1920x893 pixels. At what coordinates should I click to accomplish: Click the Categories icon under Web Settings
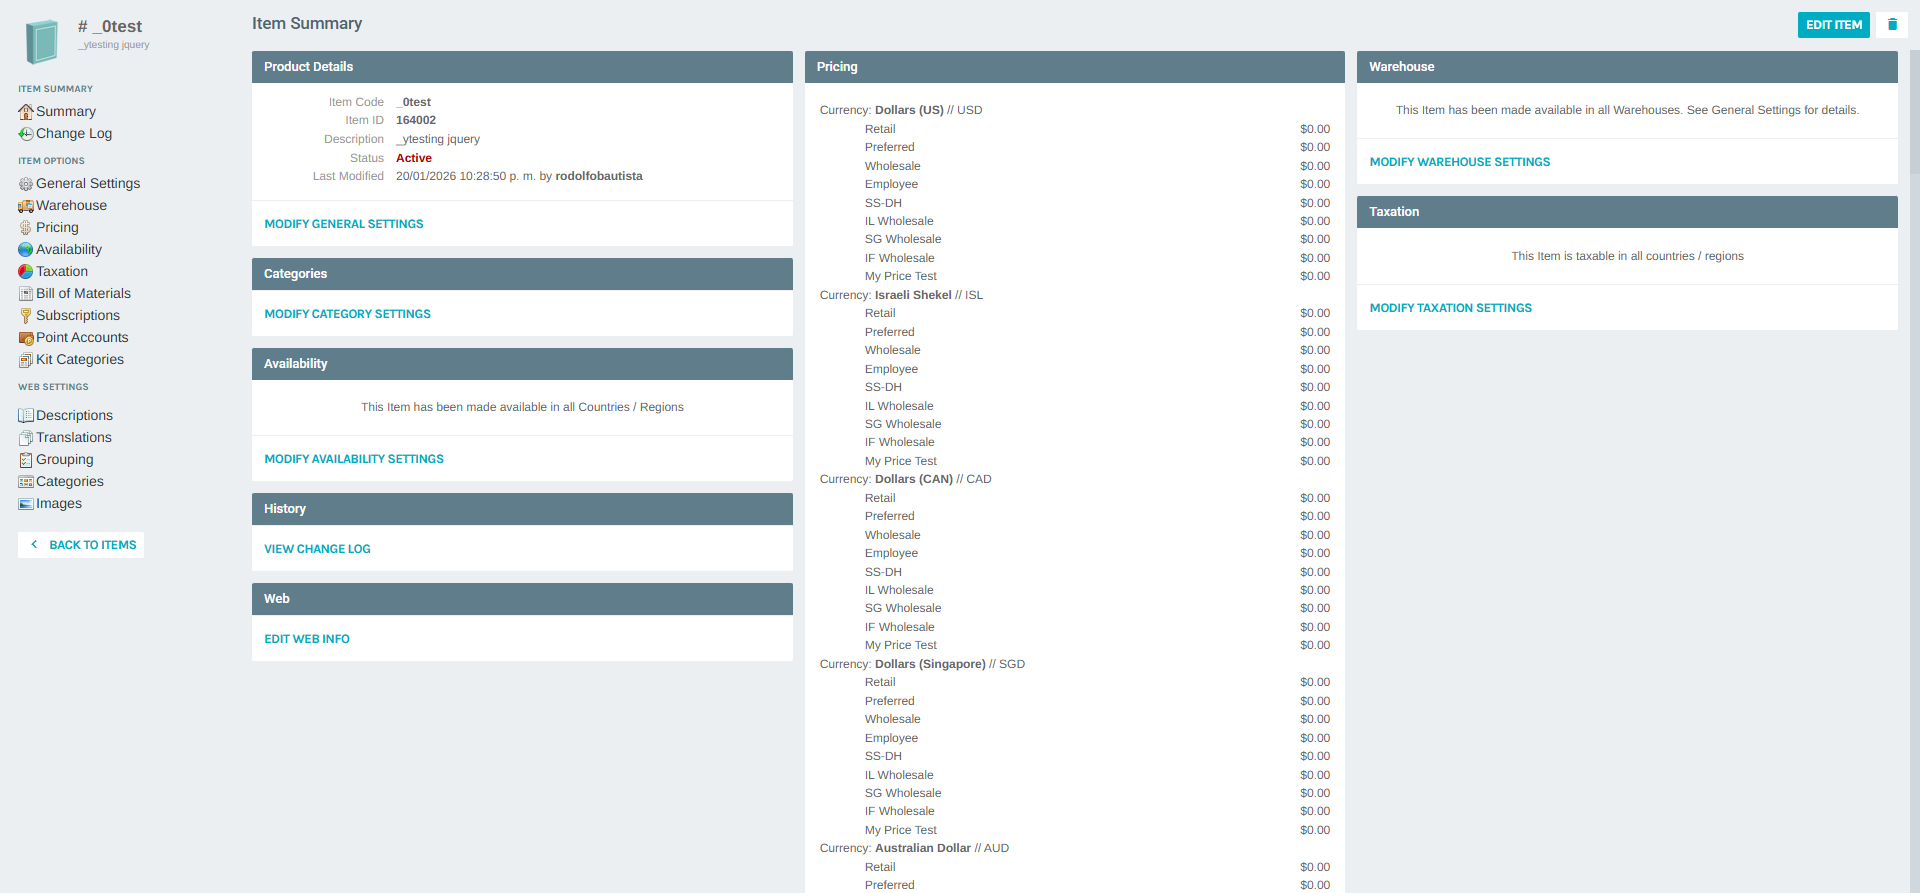(26, 482)
